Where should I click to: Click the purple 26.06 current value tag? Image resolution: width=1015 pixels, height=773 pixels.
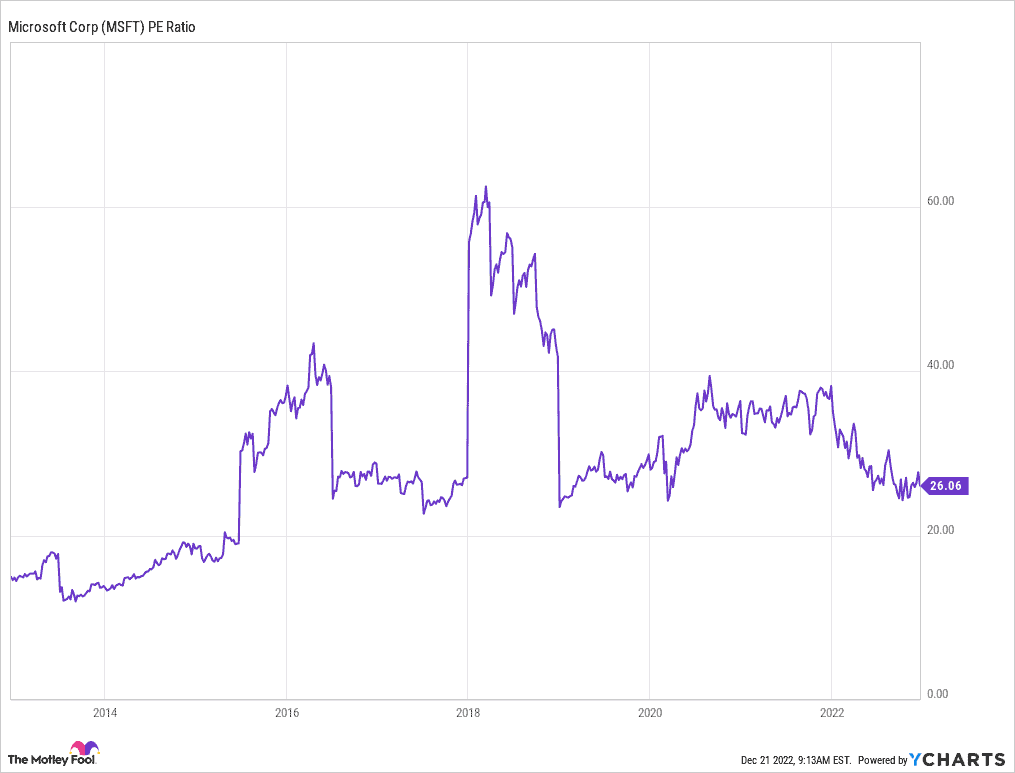click(x=947, y=486)
